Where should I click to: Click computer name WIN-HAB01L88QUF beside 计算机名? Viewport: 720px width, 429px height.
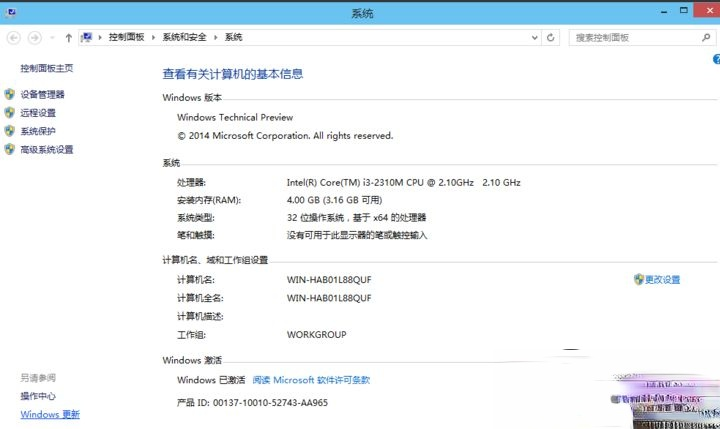(329, 280)
